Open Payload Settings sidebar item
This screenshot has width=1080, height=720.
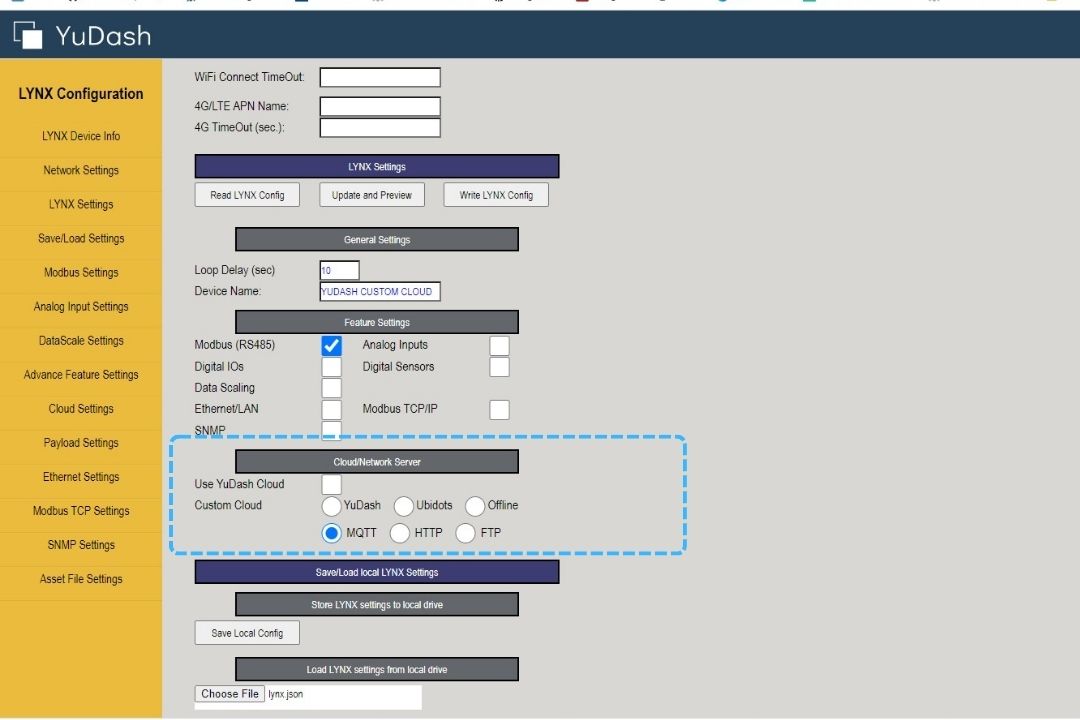tap(81, 443)
